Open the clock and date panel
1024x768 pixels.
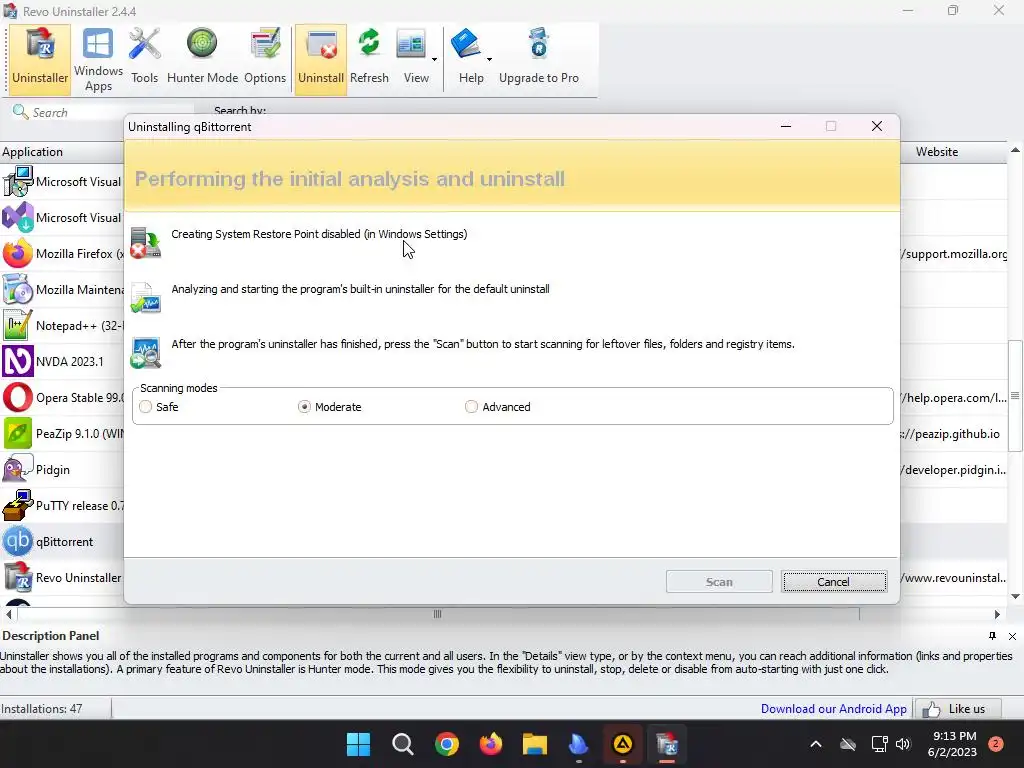953,744
